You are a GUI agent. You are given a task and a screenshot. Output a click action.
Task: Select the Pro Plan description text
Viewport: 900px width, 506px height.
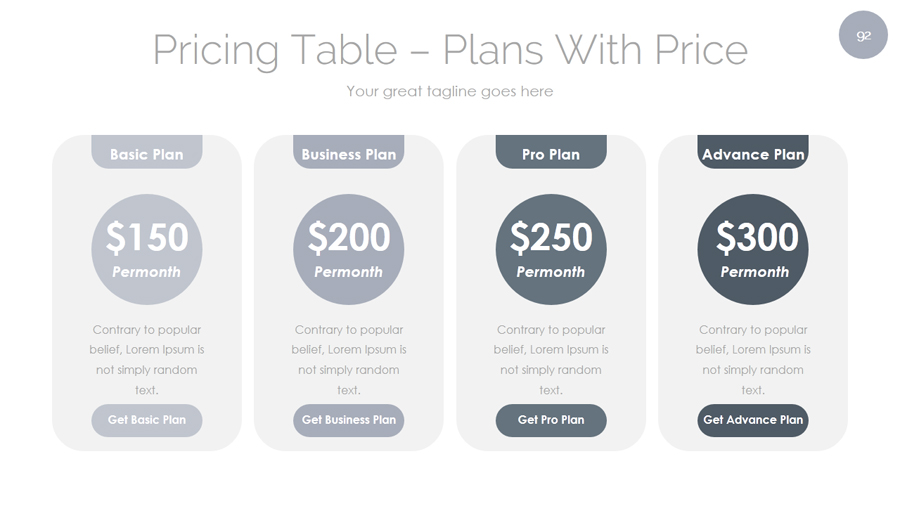pyautogui.click(x=551, y=359)
